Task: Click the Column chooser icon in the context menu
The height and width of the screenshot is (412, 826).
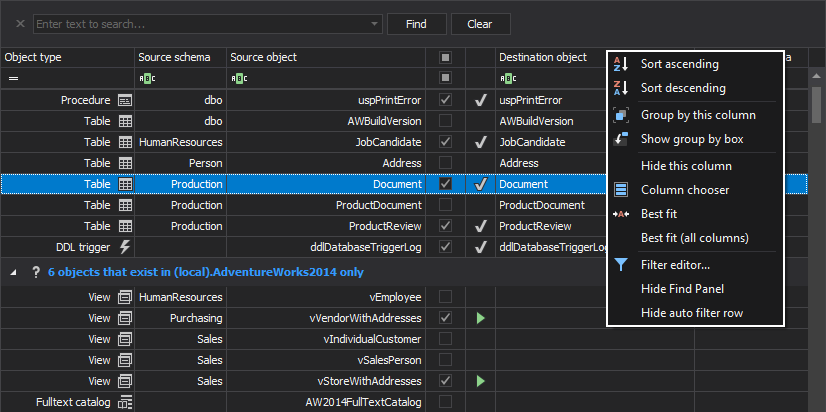Action: coord(621,190)
